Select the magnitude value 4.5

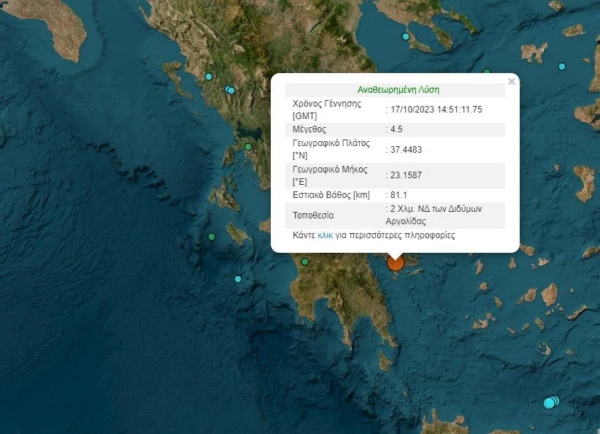click(x=398, y=129)
